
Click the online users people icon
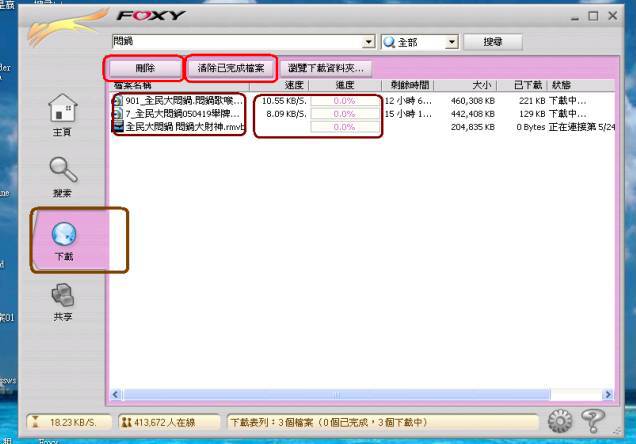126,423
